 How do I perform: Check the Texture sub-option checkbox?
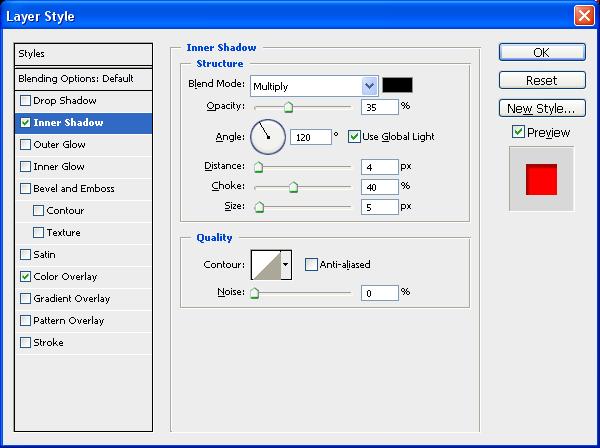[x=38, y=233]
